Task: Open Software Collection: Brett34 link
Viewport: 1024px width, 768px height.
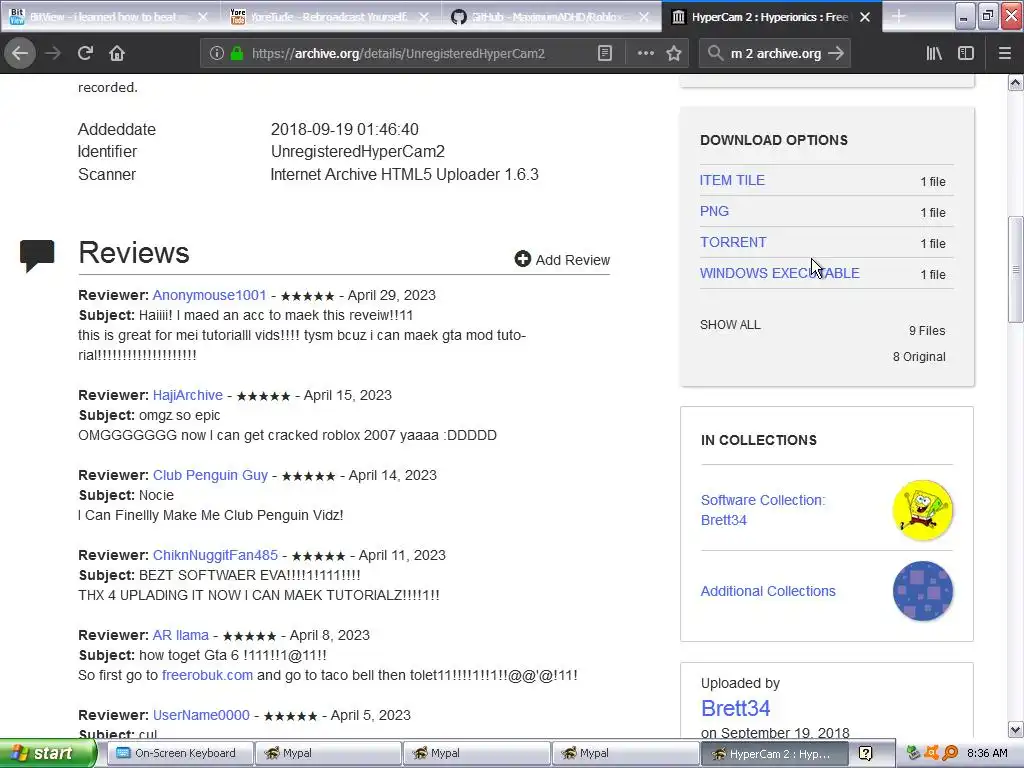Action: pos(763,510)
